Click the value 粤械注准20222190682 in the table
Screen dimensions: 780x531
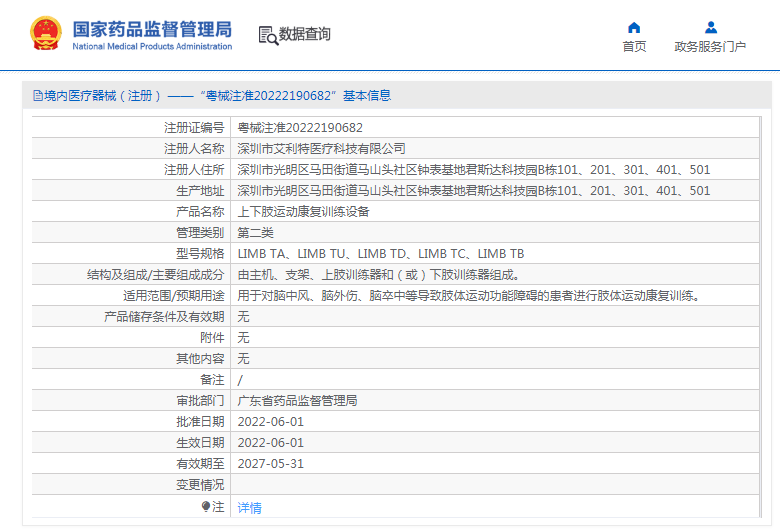coord(300,128)
